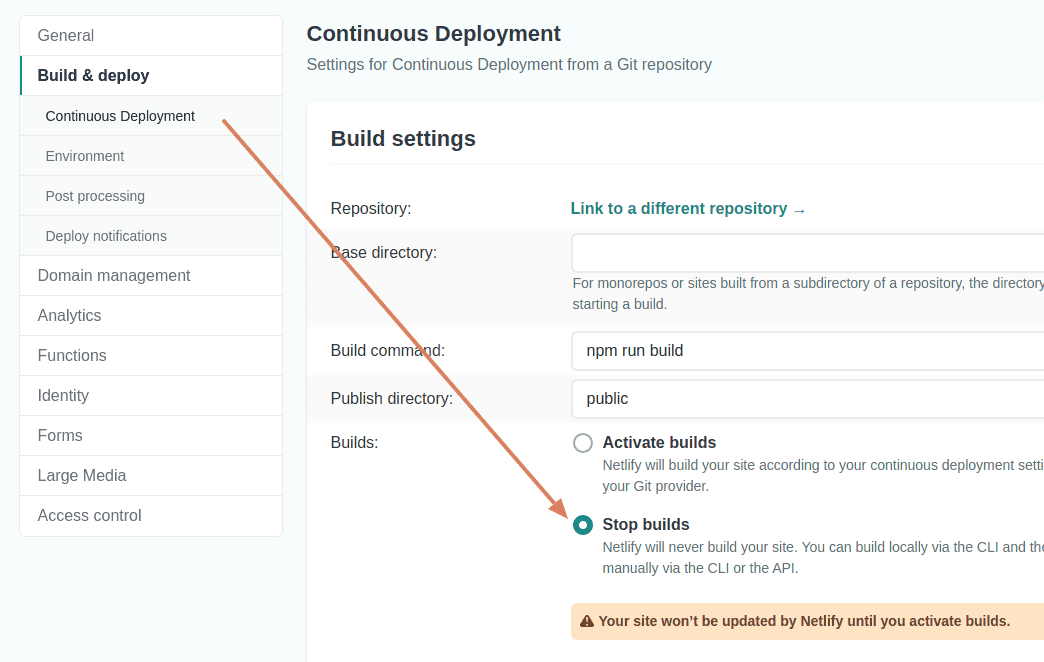Open Access control settings
This screenshot has height=662, width=1044.
pyautogui.click(x=151, y=515)
